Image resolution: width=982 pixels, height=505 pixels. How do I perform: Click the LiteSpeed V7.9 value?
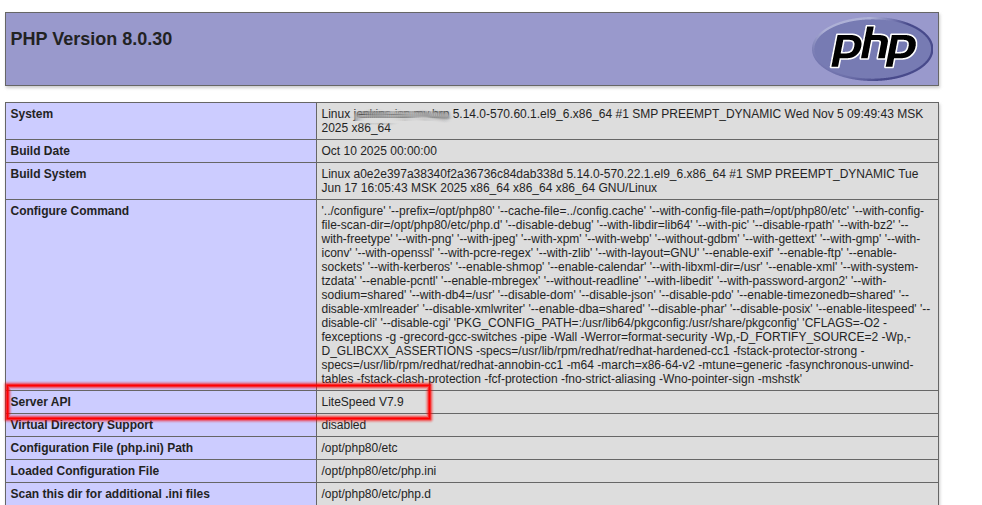click(355, 402)
